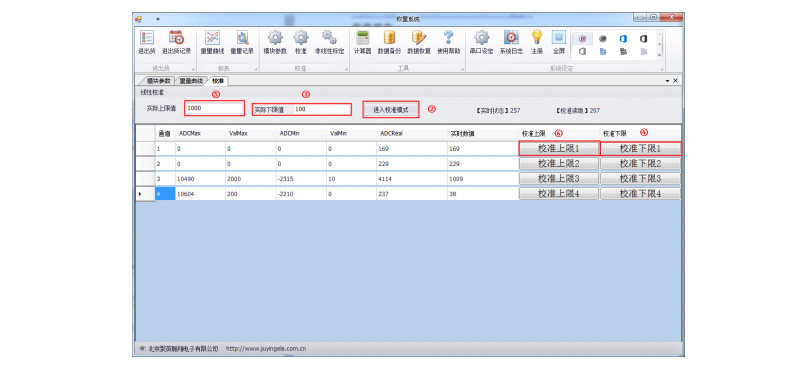Click 校准下限3 button
The height and width of the screenshot is (367, 790).
(x=640, y=178)
